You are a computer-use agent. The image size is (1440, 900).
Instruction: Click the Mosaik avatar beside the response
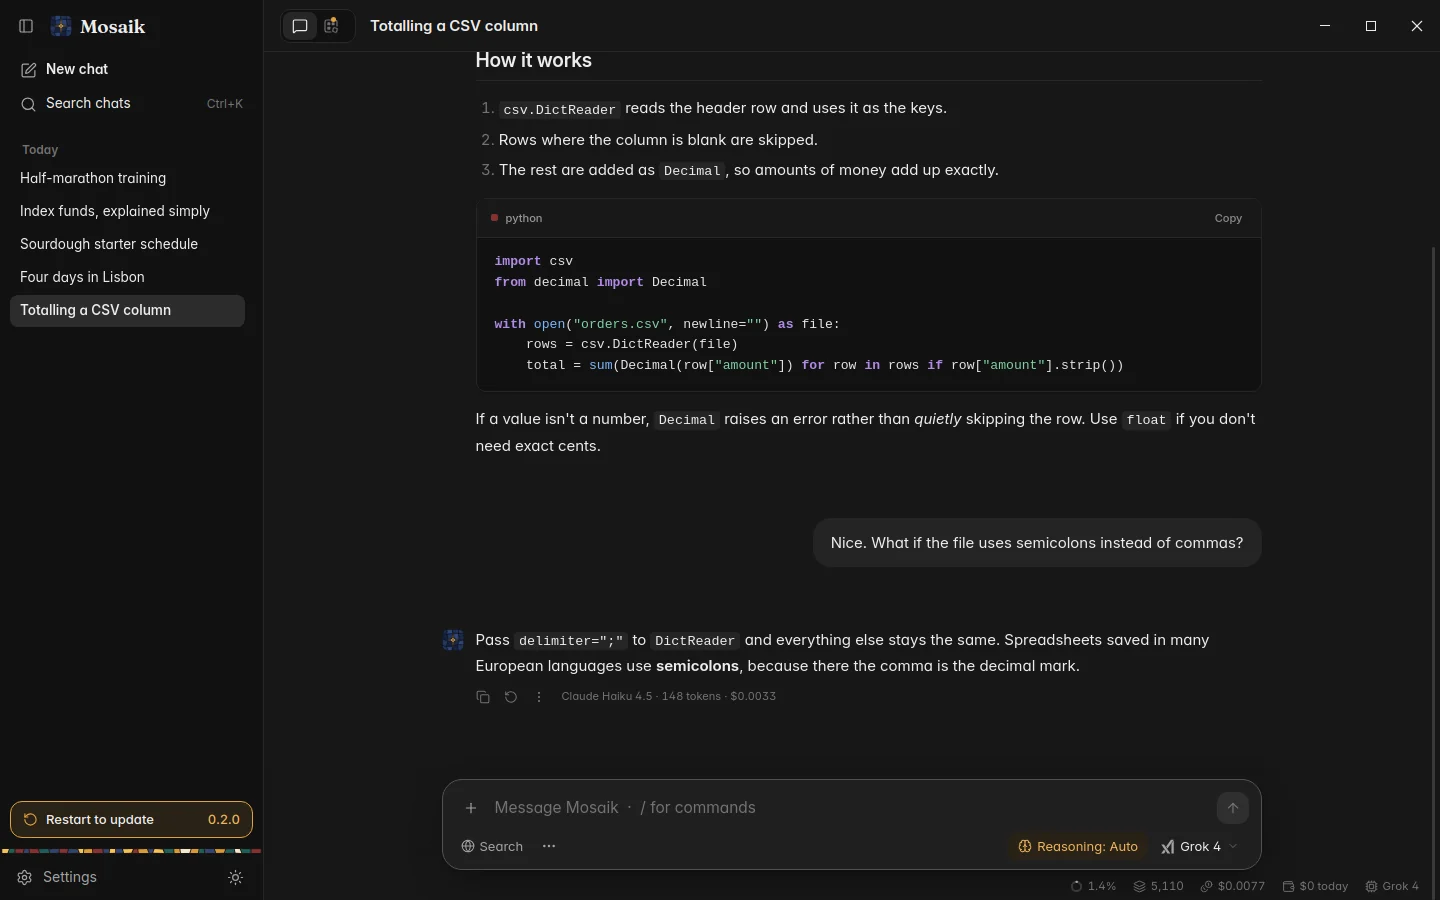click(453, 641)
